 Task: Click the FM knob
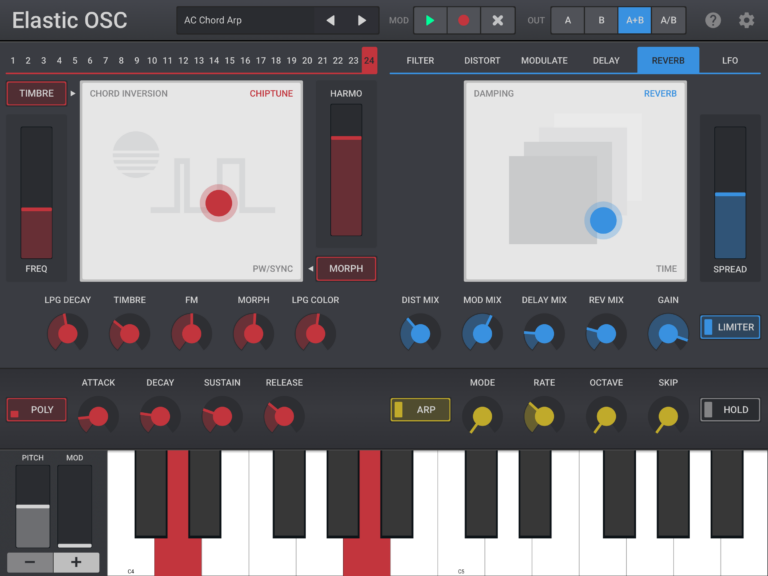click(x=192, y=333)
